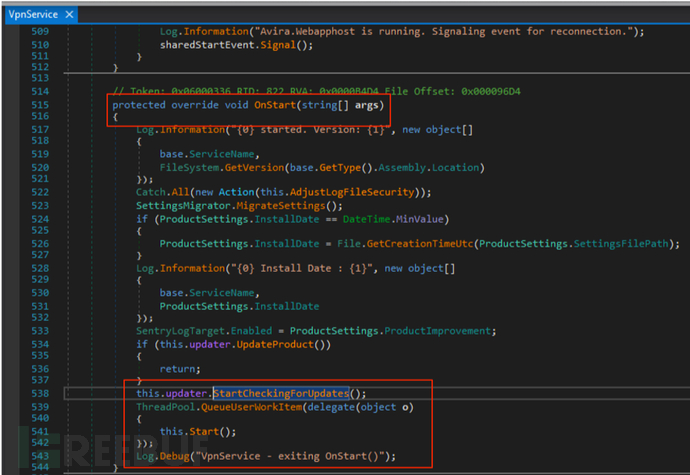Click the Token comment on line 514
Viewport: 690px width, 475px height.
tap(316, 91)
